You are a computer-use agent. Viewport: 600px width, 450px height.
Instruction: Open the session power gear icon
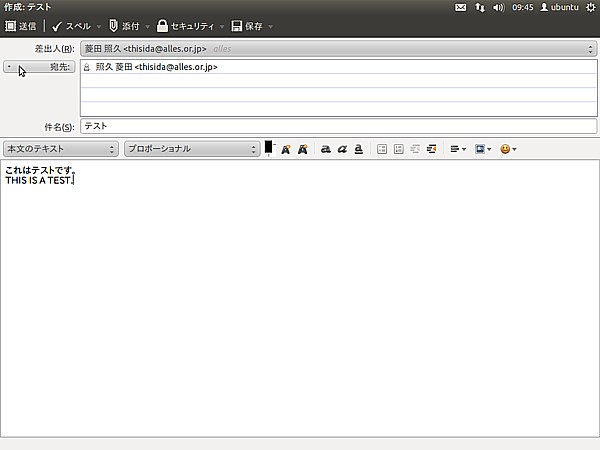pyautogui.click(x=590, y=7)
